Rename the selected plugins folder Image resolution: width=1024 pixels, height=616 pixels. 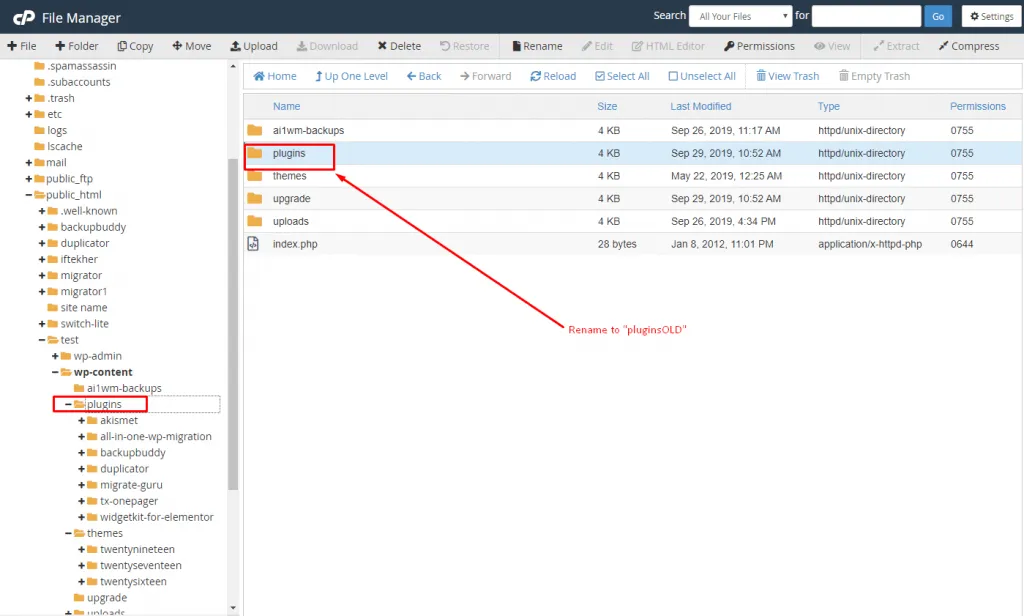(x=537, y=46)
